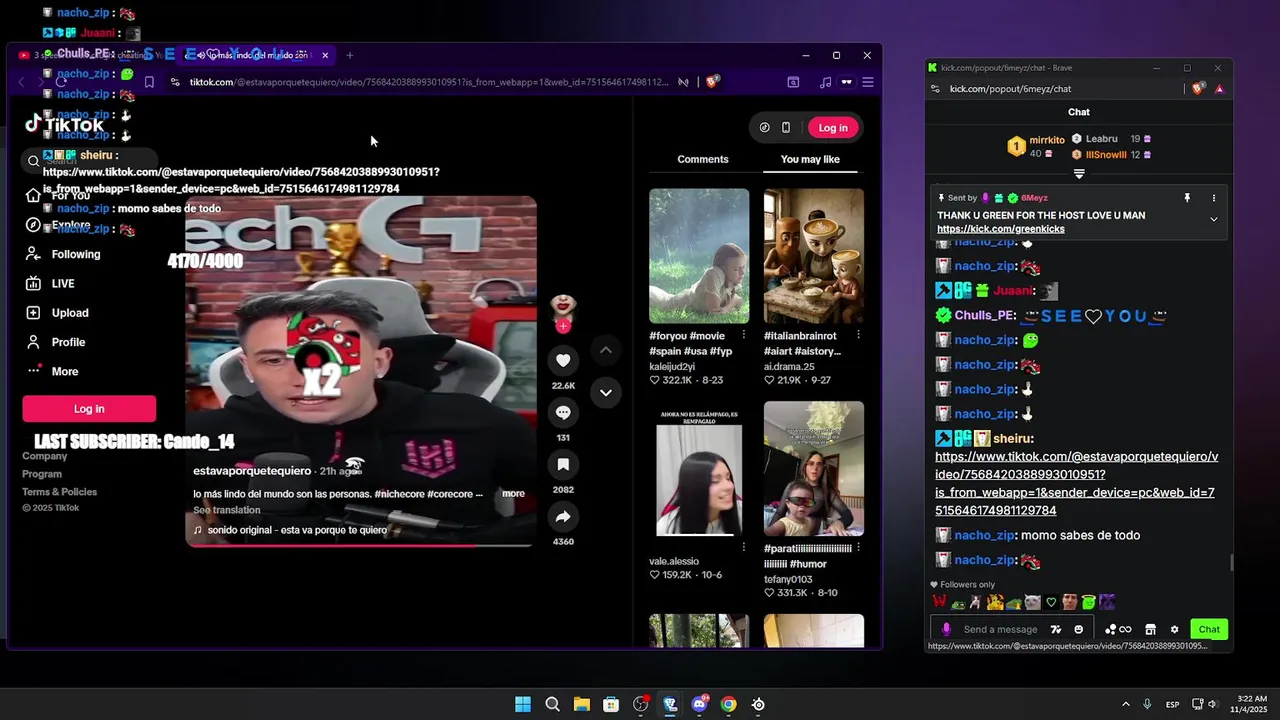Viewport: 1280px width, 720px height.
Task: Click the red Log in button in sidebar
Action: (x=89, y=409)
